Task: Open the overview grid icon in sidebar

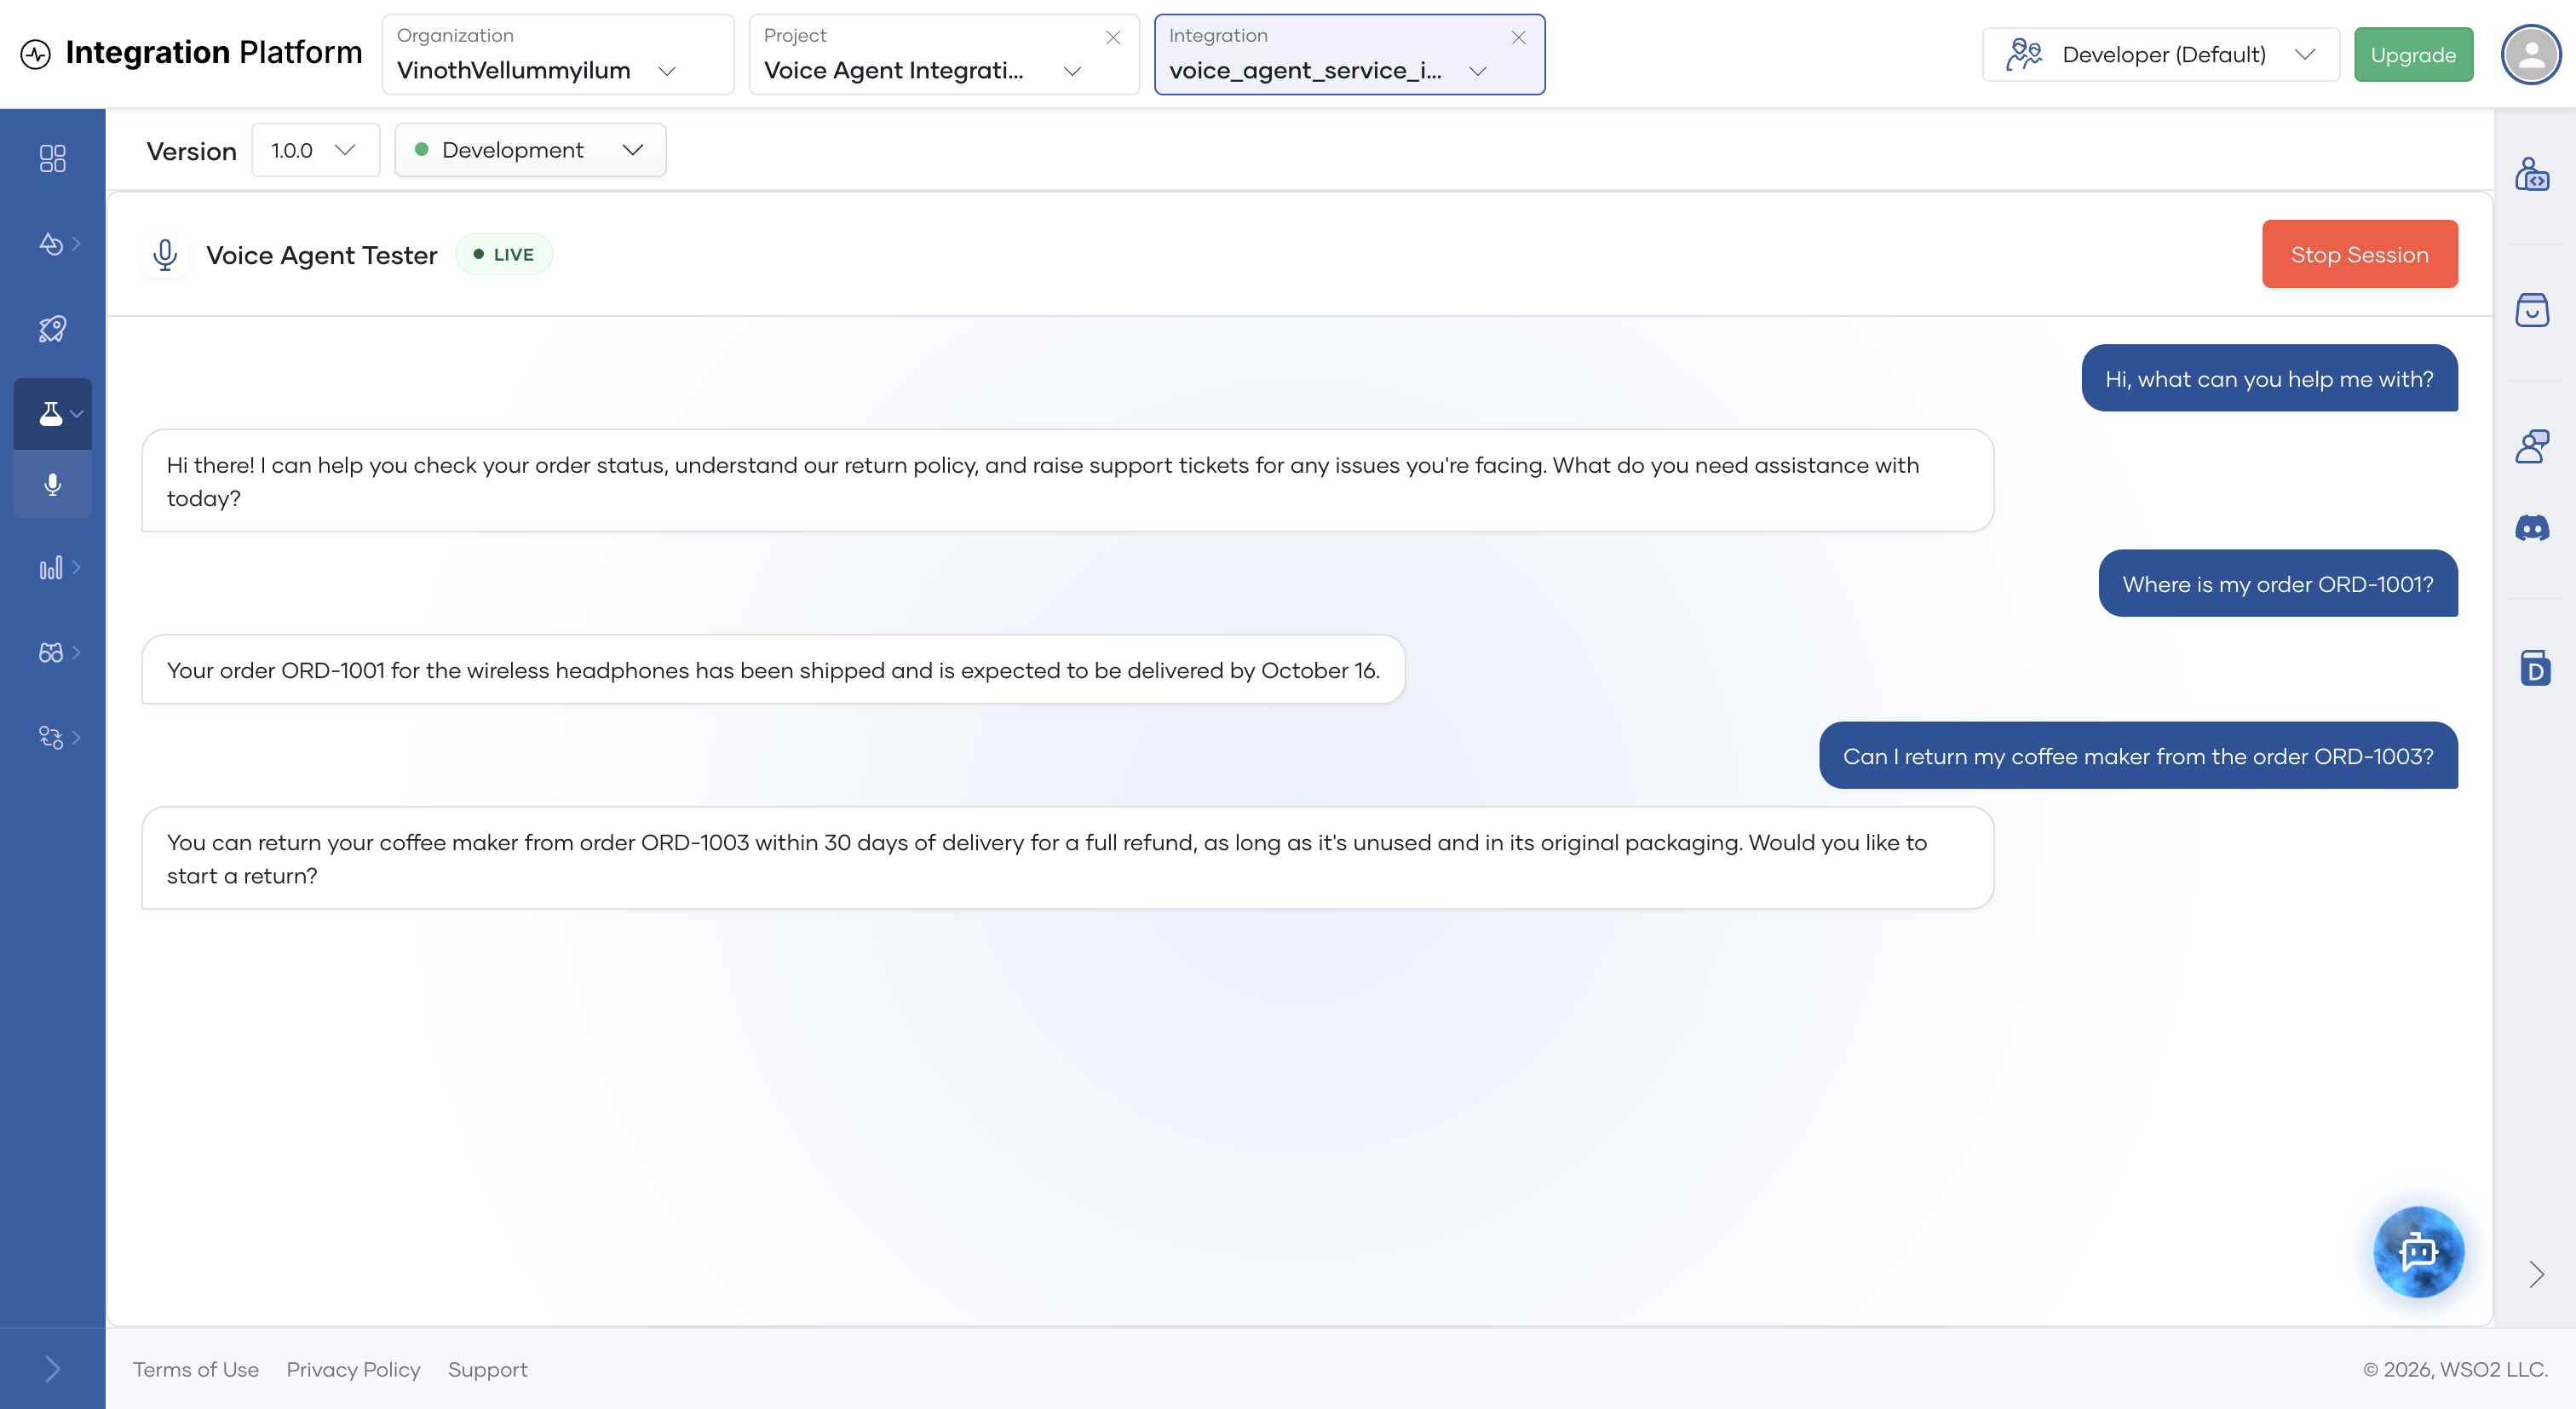Action: pos(52,158)
